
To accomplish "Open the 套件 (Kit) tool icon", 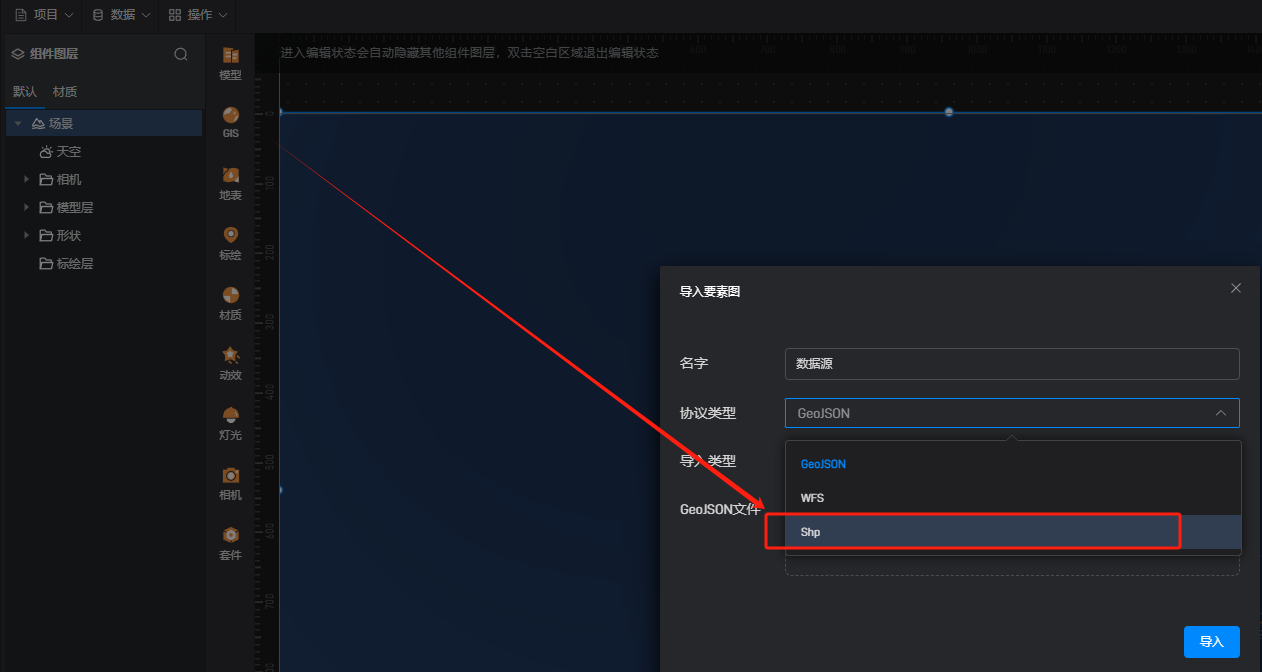I will click(231, 542).
